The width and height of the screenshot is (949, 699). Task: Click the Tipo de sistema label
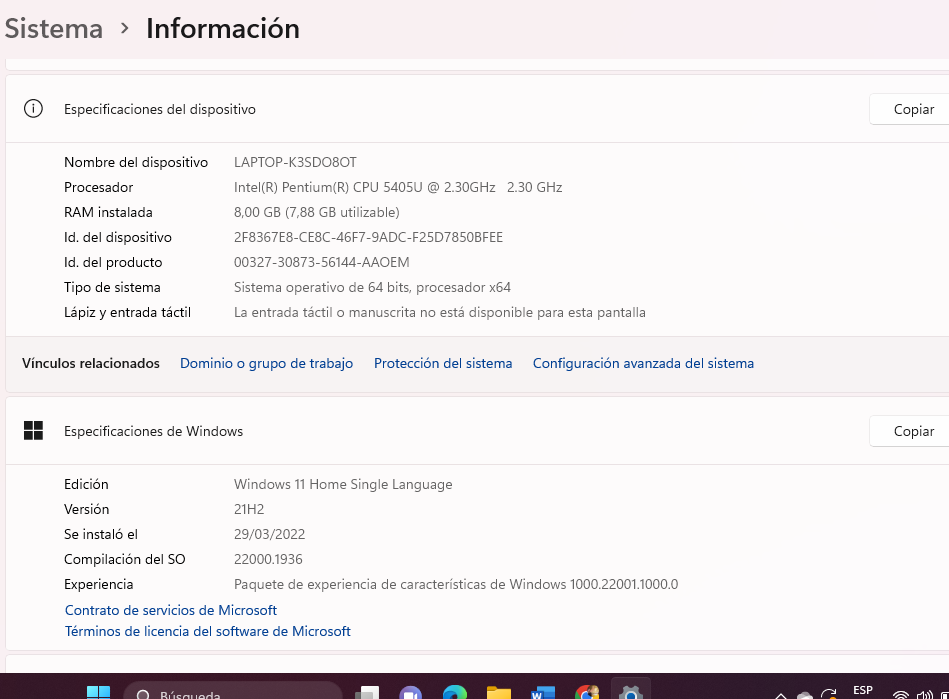coord(113,287)
